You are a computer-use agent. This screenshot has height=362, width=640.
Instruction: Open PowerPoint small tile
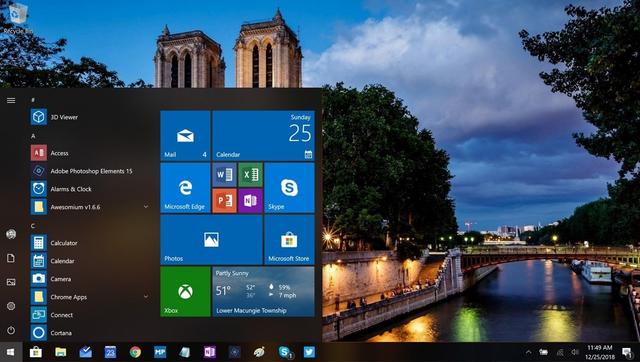click(224, 201)
